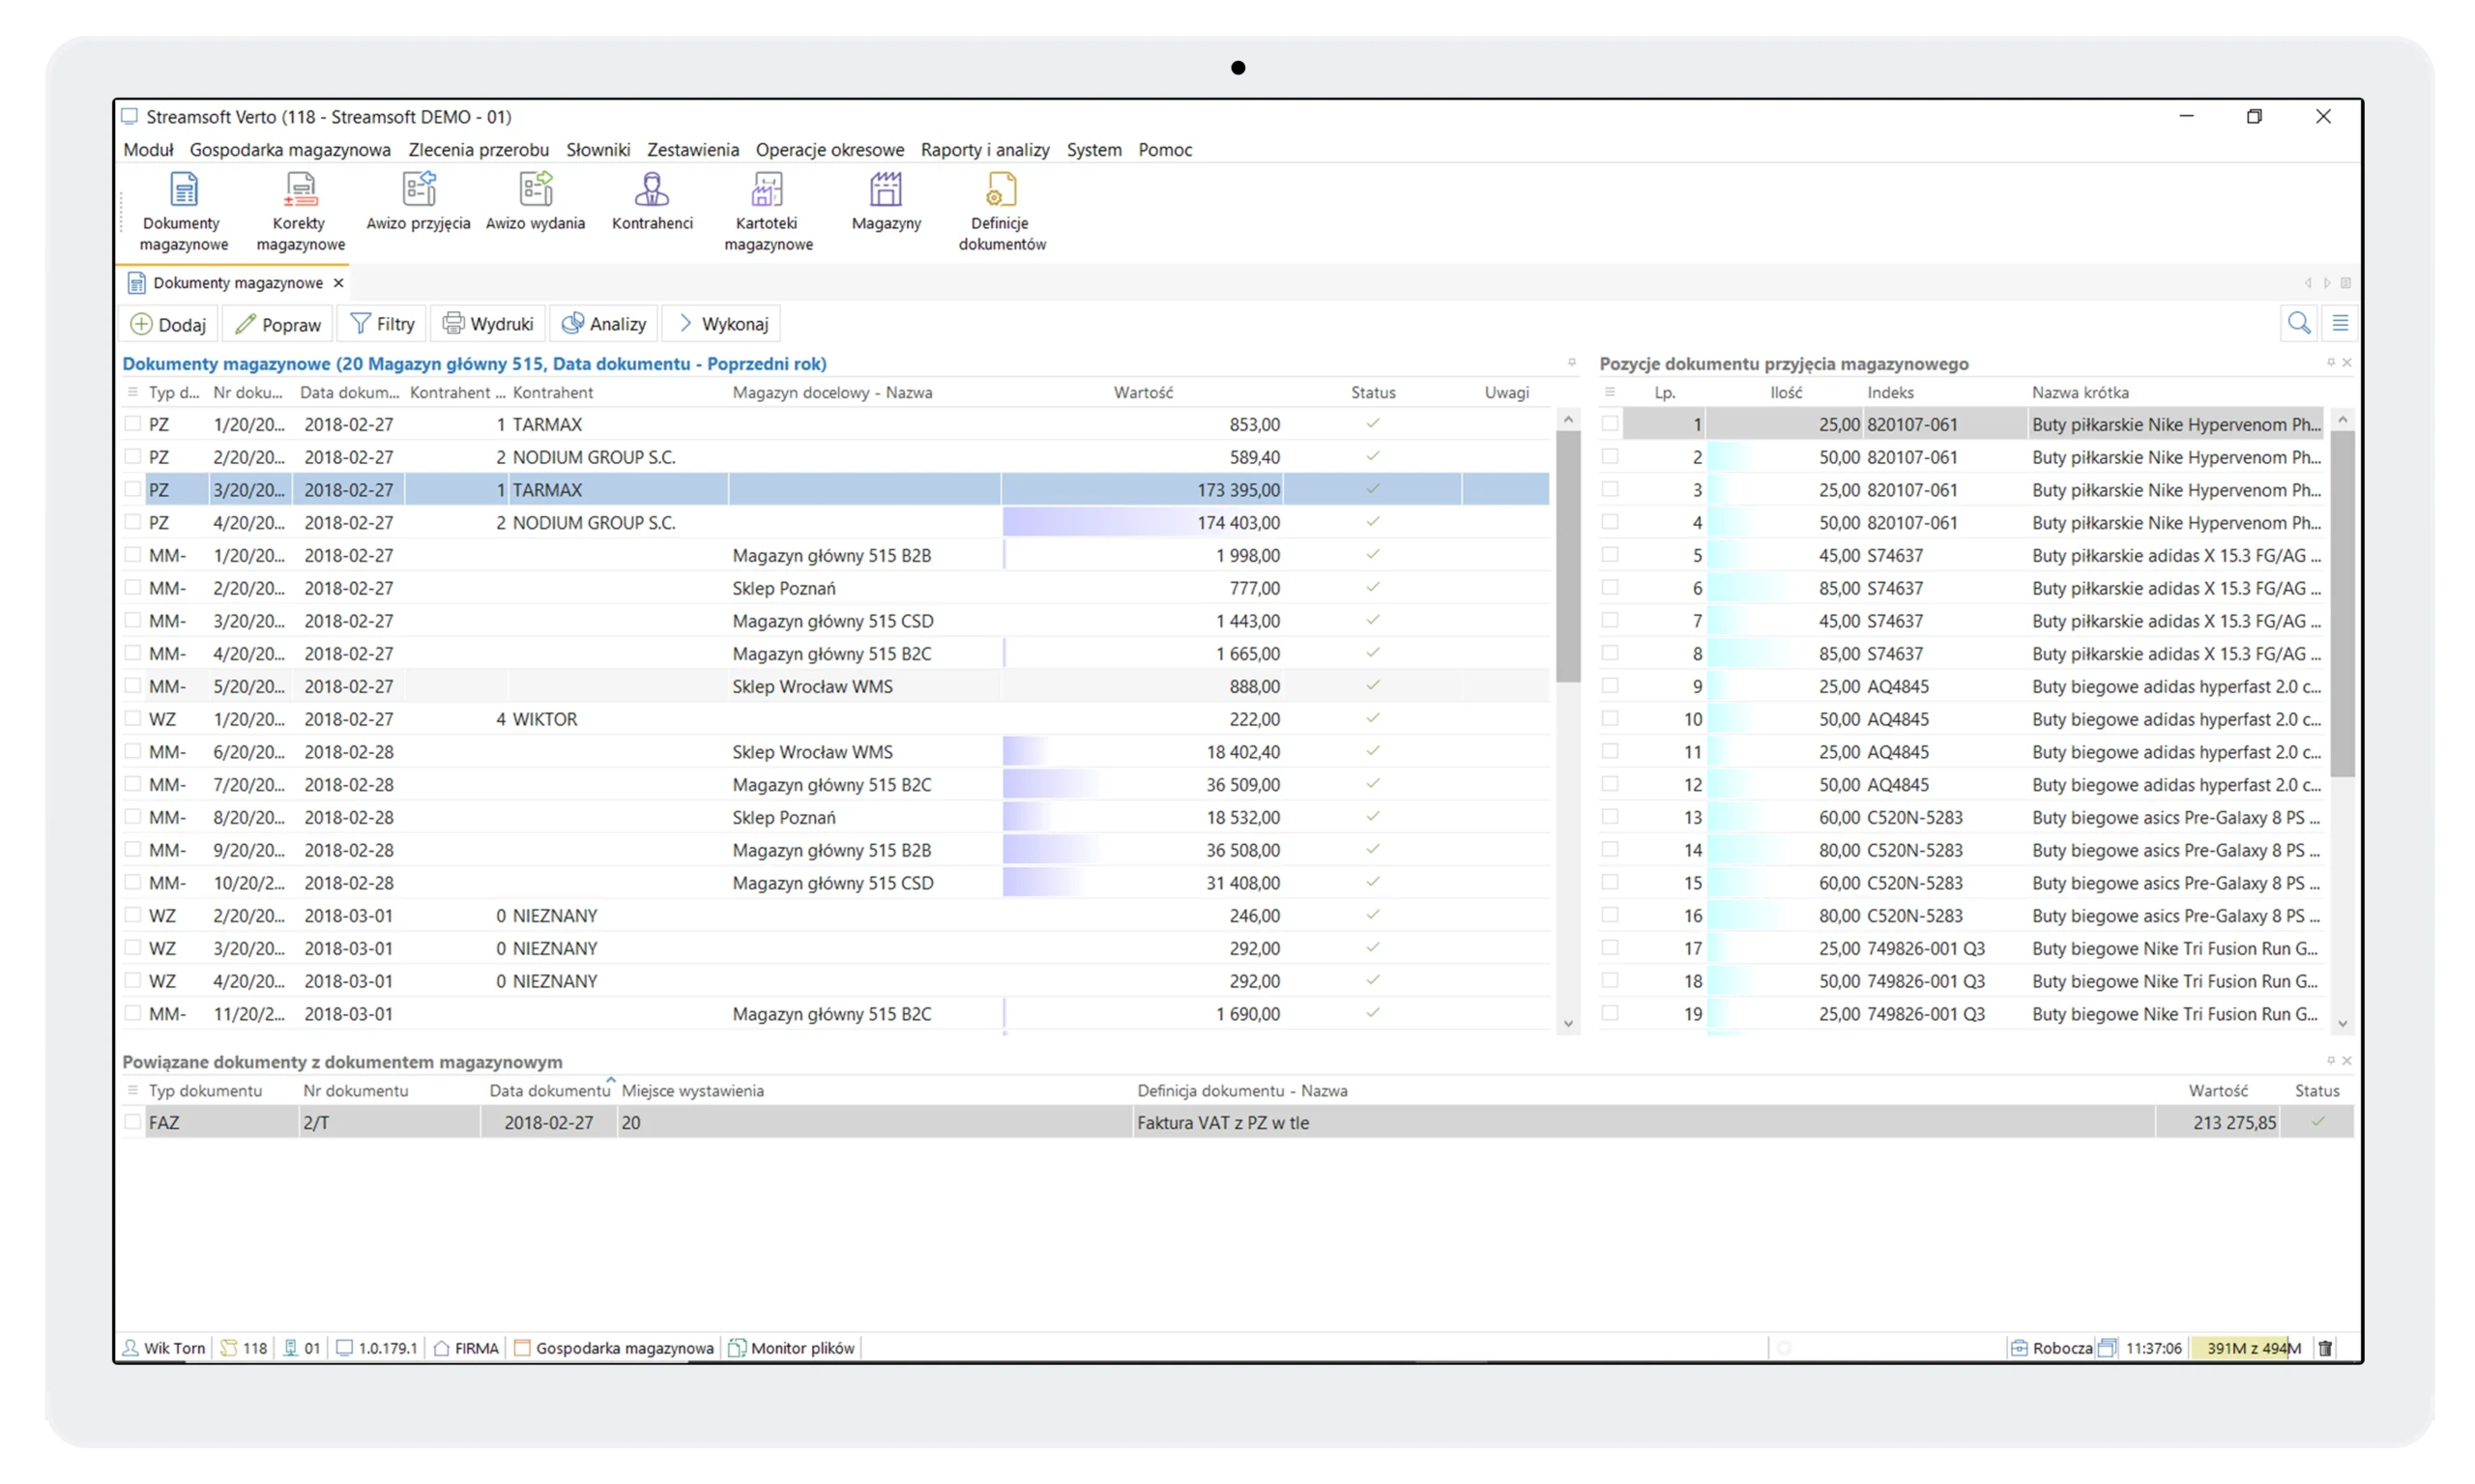Open the Zestawienia menu

[x=692, y=150]
